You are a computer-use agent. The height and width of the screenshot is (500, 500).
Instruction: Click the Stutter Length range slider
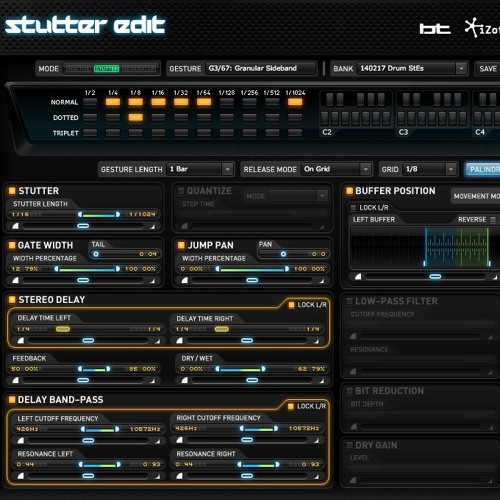coord(99,214)
